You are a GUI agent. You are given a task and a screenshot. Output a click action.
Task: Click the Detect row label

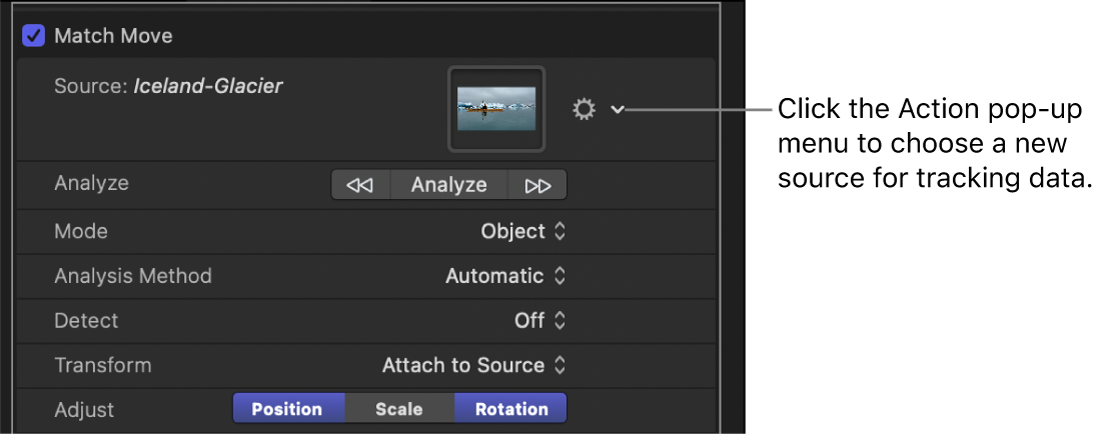pyautogui.click(x=86, y=321)
